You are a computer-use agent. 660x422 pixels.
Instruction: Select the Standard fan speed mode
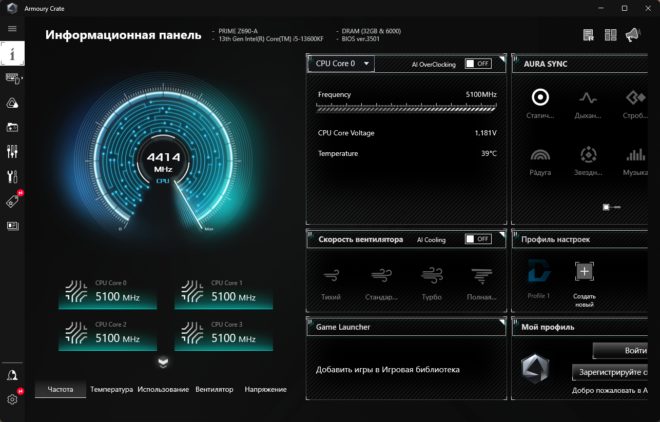tap(381, 283)
